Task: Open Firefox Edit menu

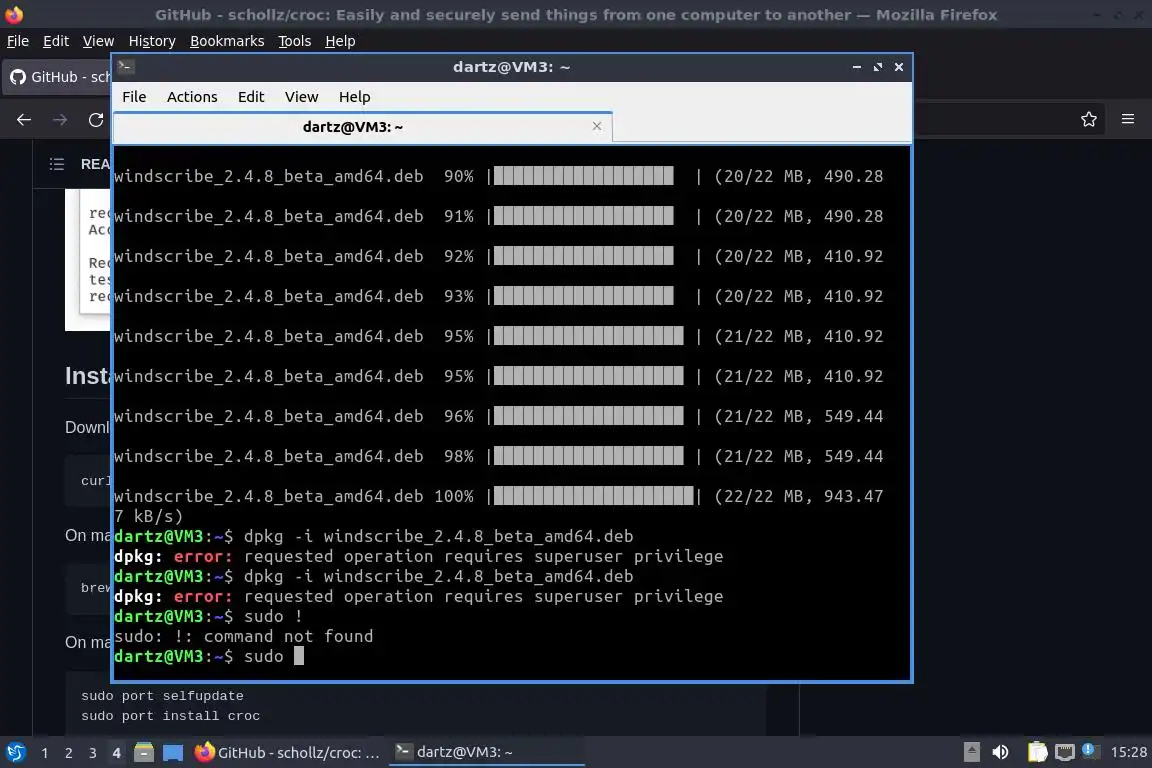Action: point(56,41)
